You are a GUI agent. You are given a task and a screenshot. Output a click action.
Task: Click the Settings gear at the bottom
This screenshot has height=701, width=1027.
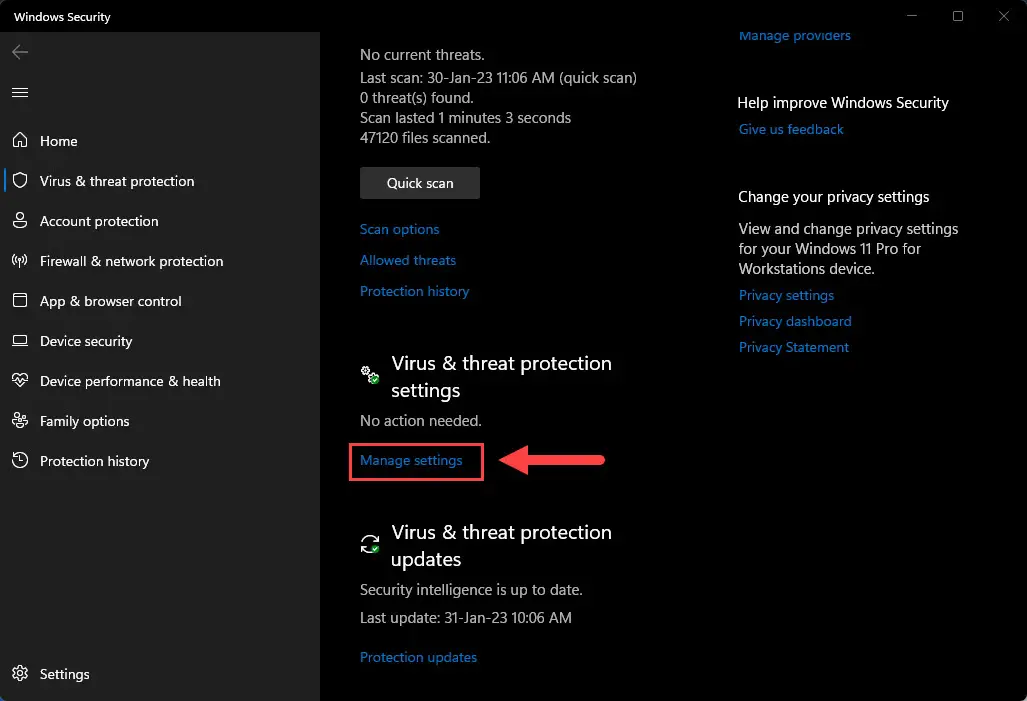pos(20,674)
